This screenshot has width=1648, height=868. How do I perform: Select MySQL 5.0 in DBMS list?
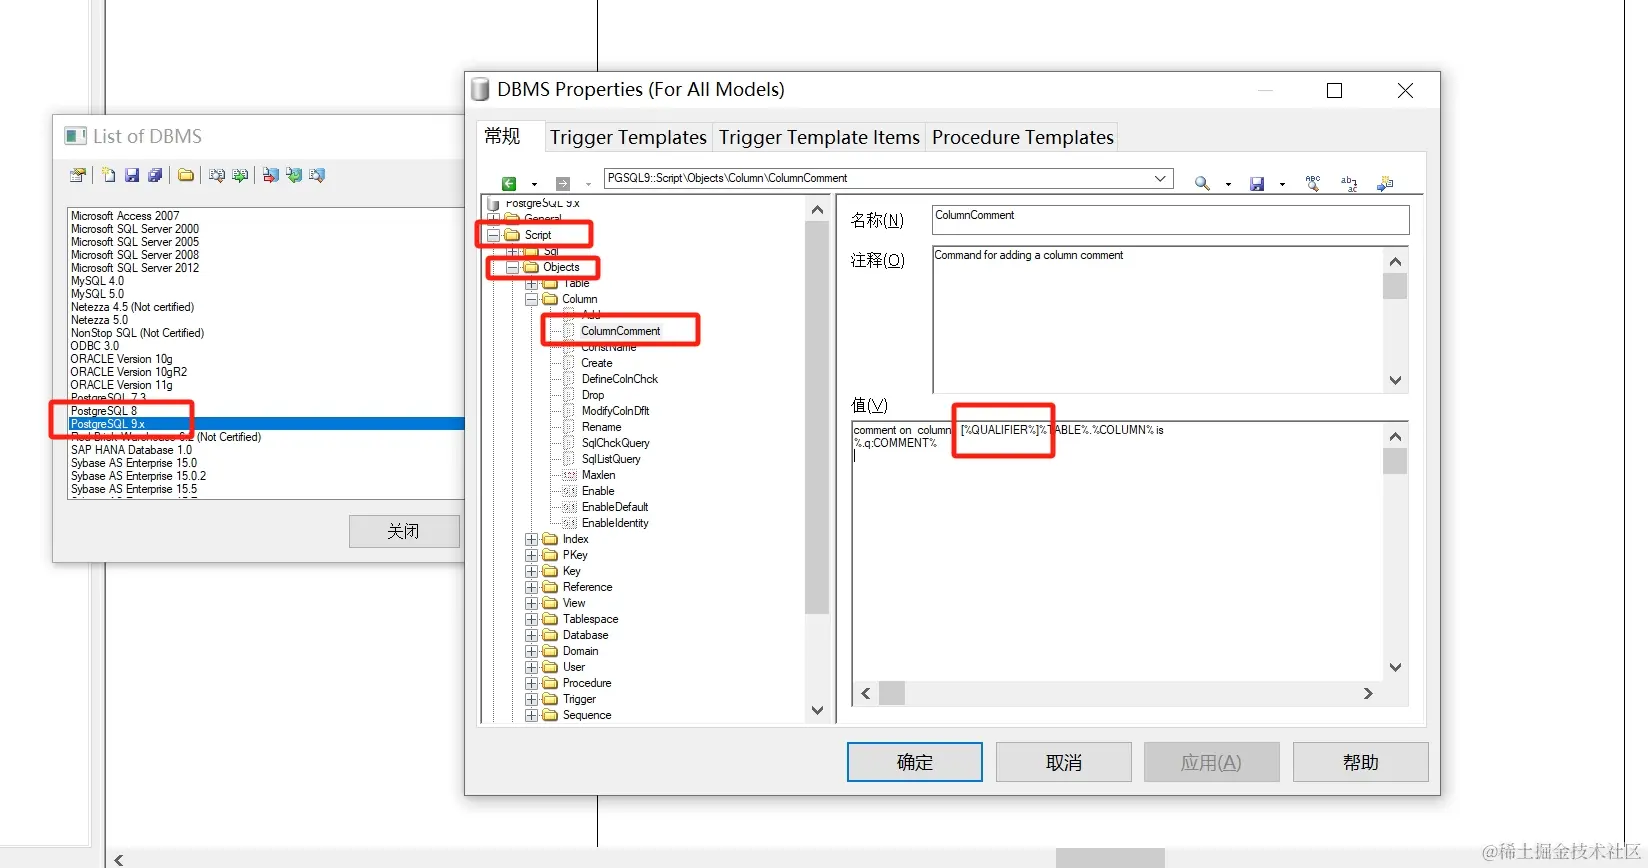97,294
